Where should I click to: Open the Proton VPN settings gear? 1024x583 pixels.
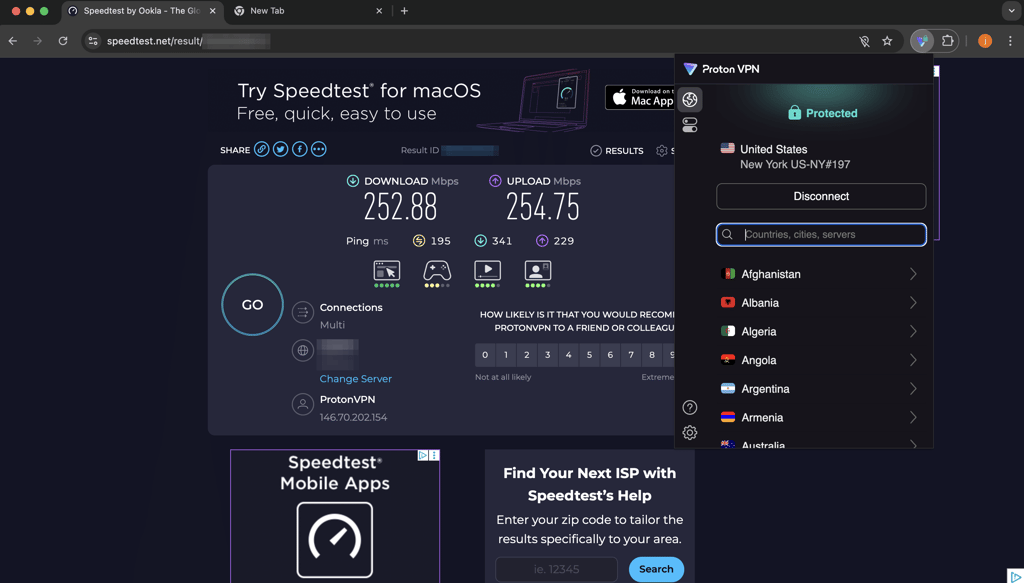690,432
